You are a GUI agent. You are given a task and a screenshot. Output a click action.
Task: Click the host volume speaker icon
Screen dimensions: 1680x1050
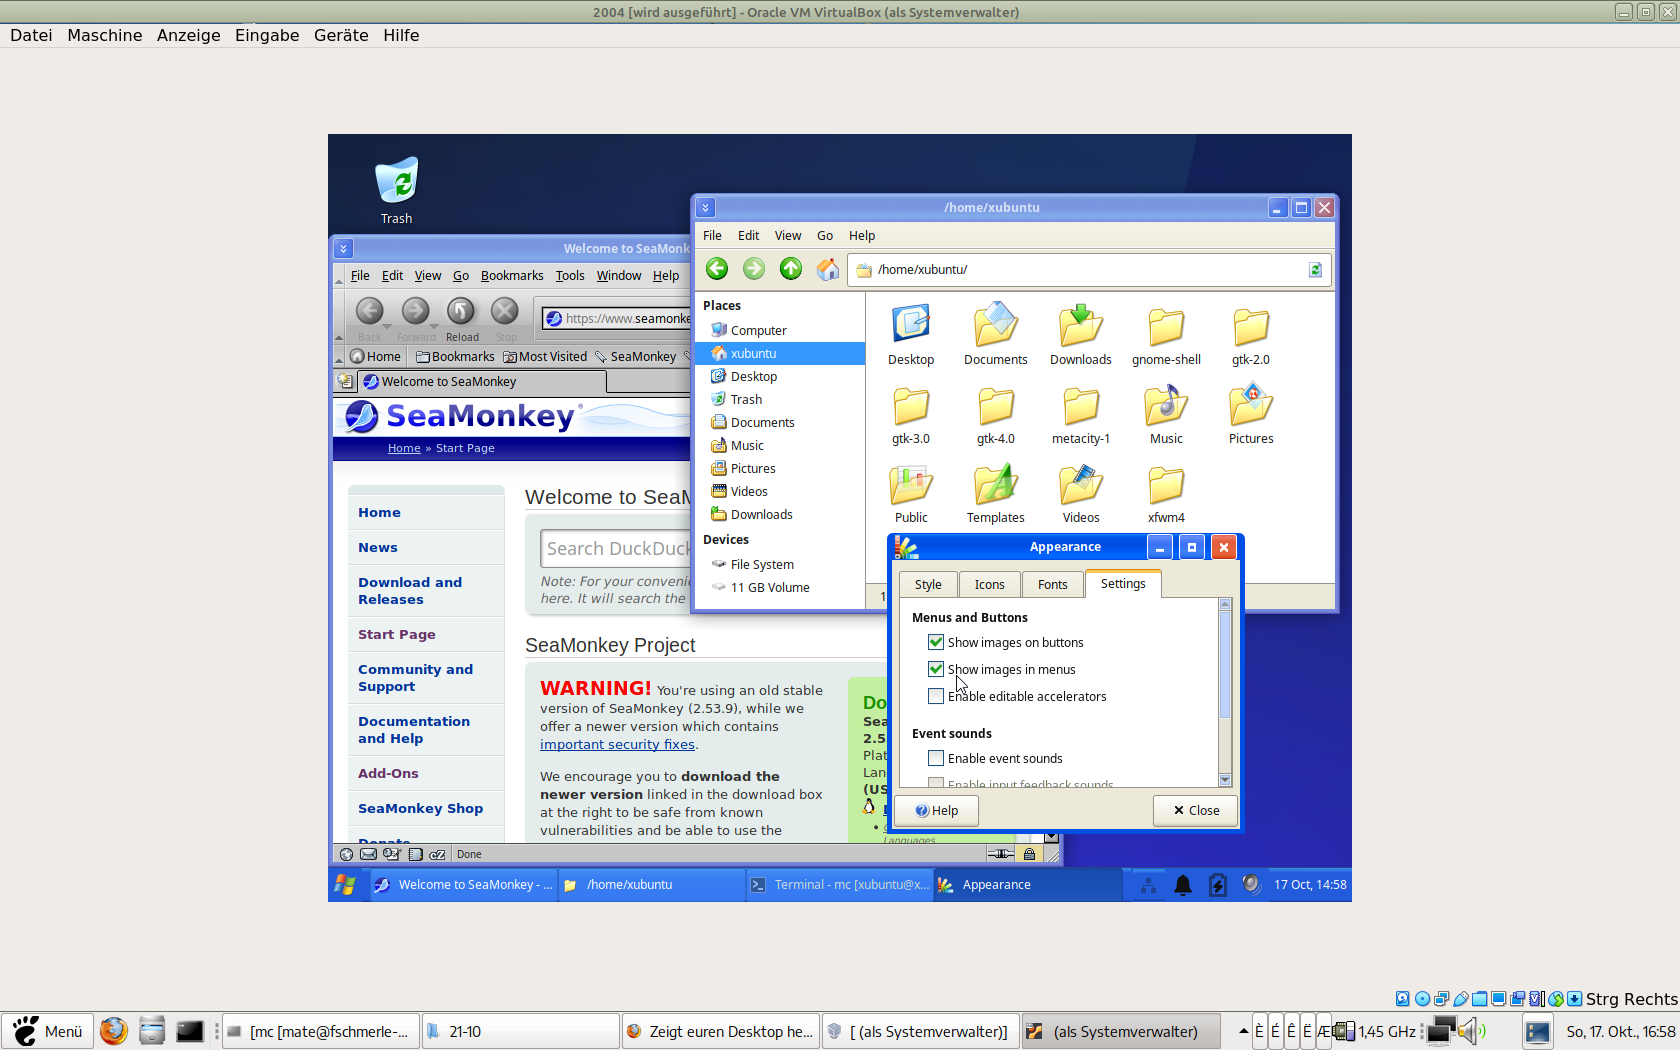coord(1471,1031)
